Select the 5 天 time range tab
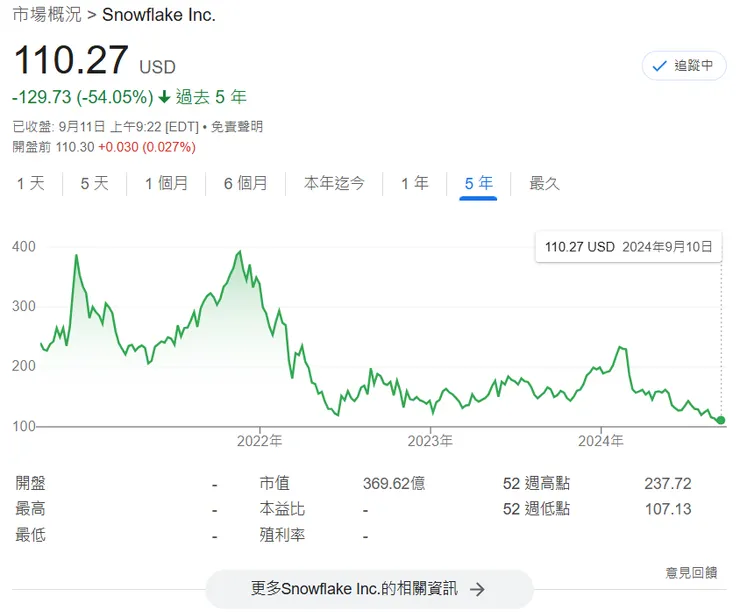The height and width of the screenshot is (616, 740). pos(94,183)
